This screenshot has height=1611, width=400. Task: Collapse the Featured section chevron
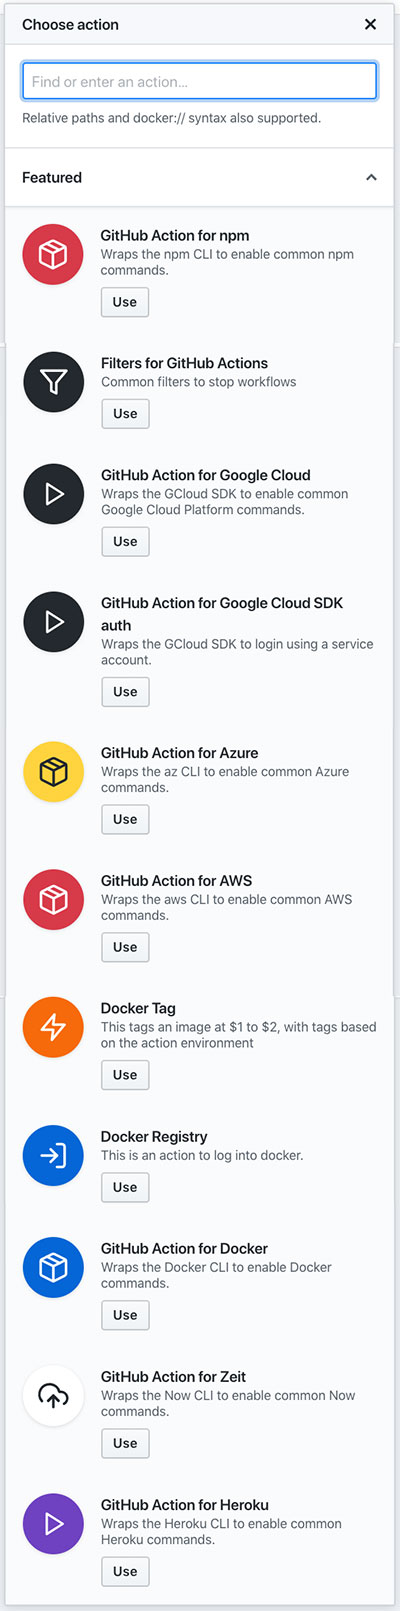pyautogui.click(x=371, y=178)
